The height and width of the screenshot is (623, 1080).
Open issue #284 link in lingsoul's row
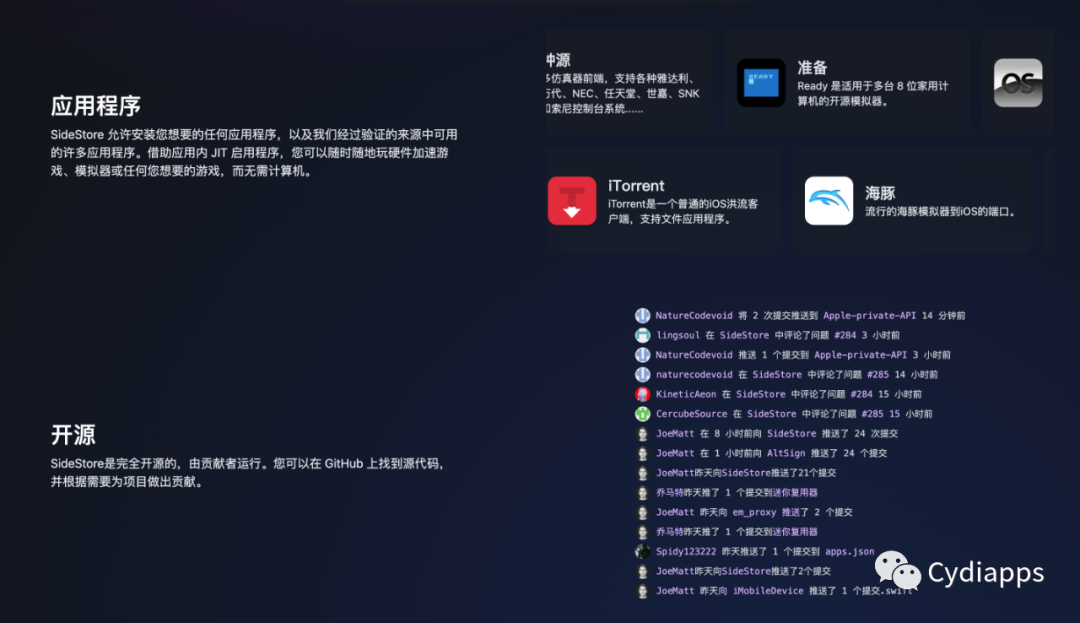point(845,335)
